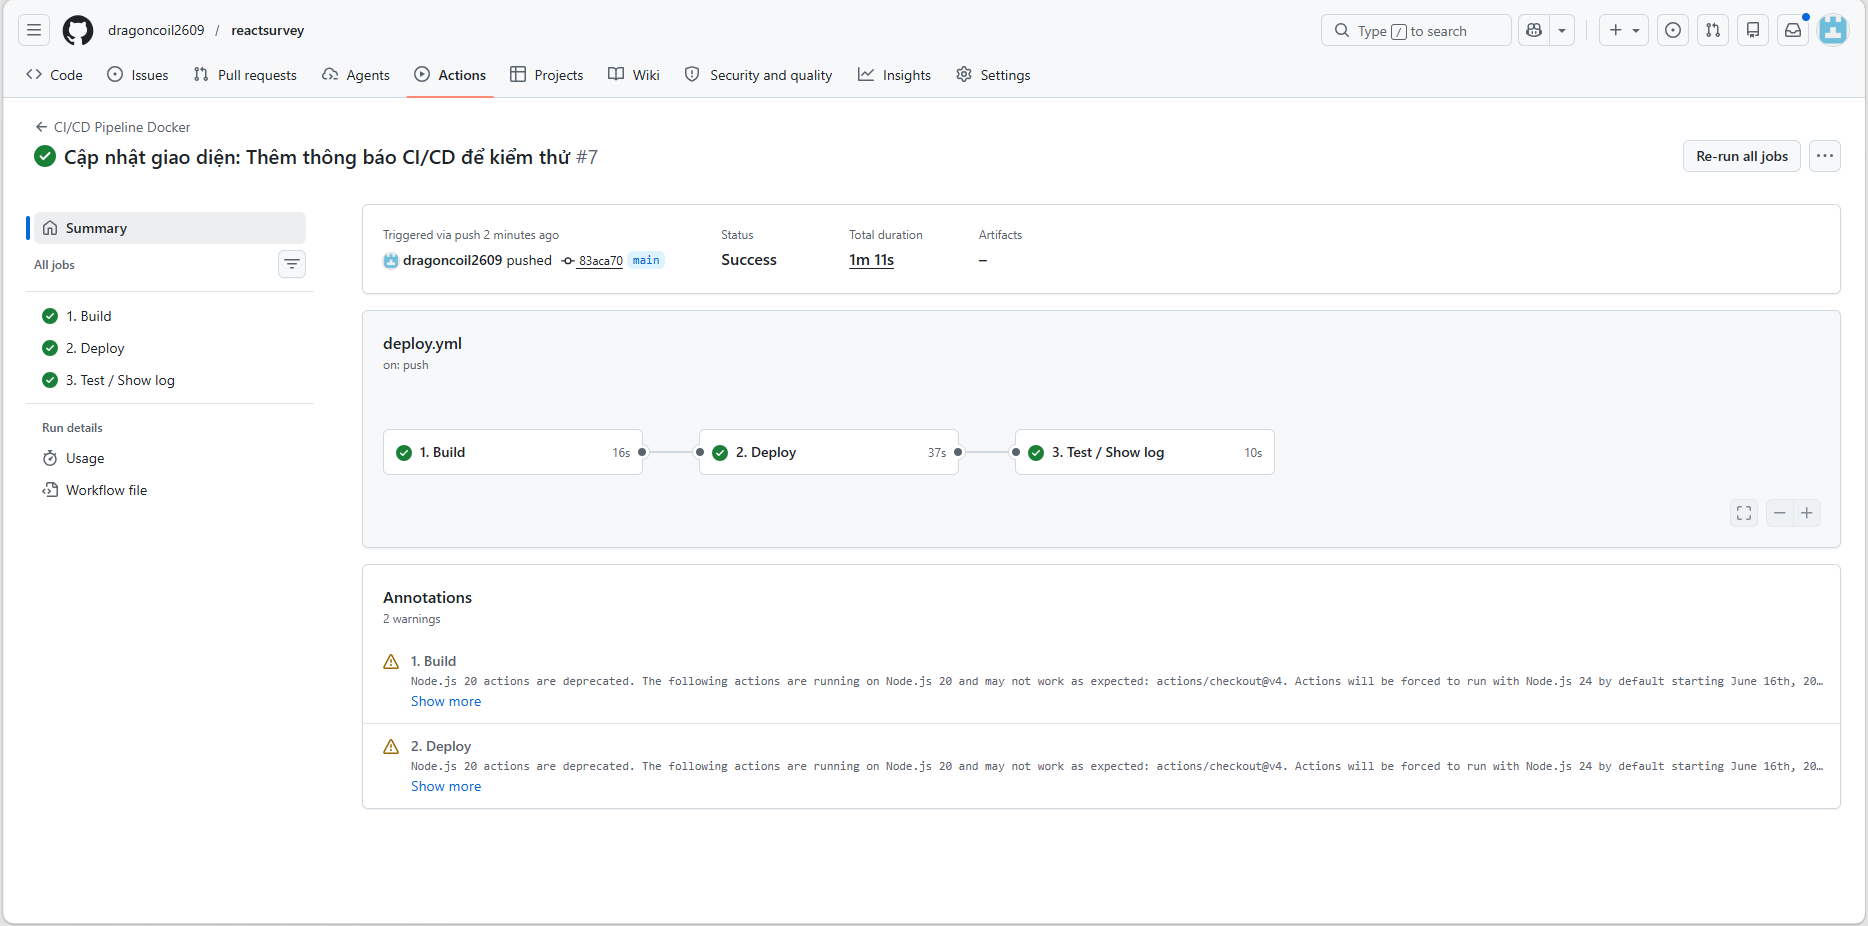Image resolution: width=1868 pixels, height=926 pixels.
Task: Focus the Type / to search field
Action: (x=1416, y=30)
